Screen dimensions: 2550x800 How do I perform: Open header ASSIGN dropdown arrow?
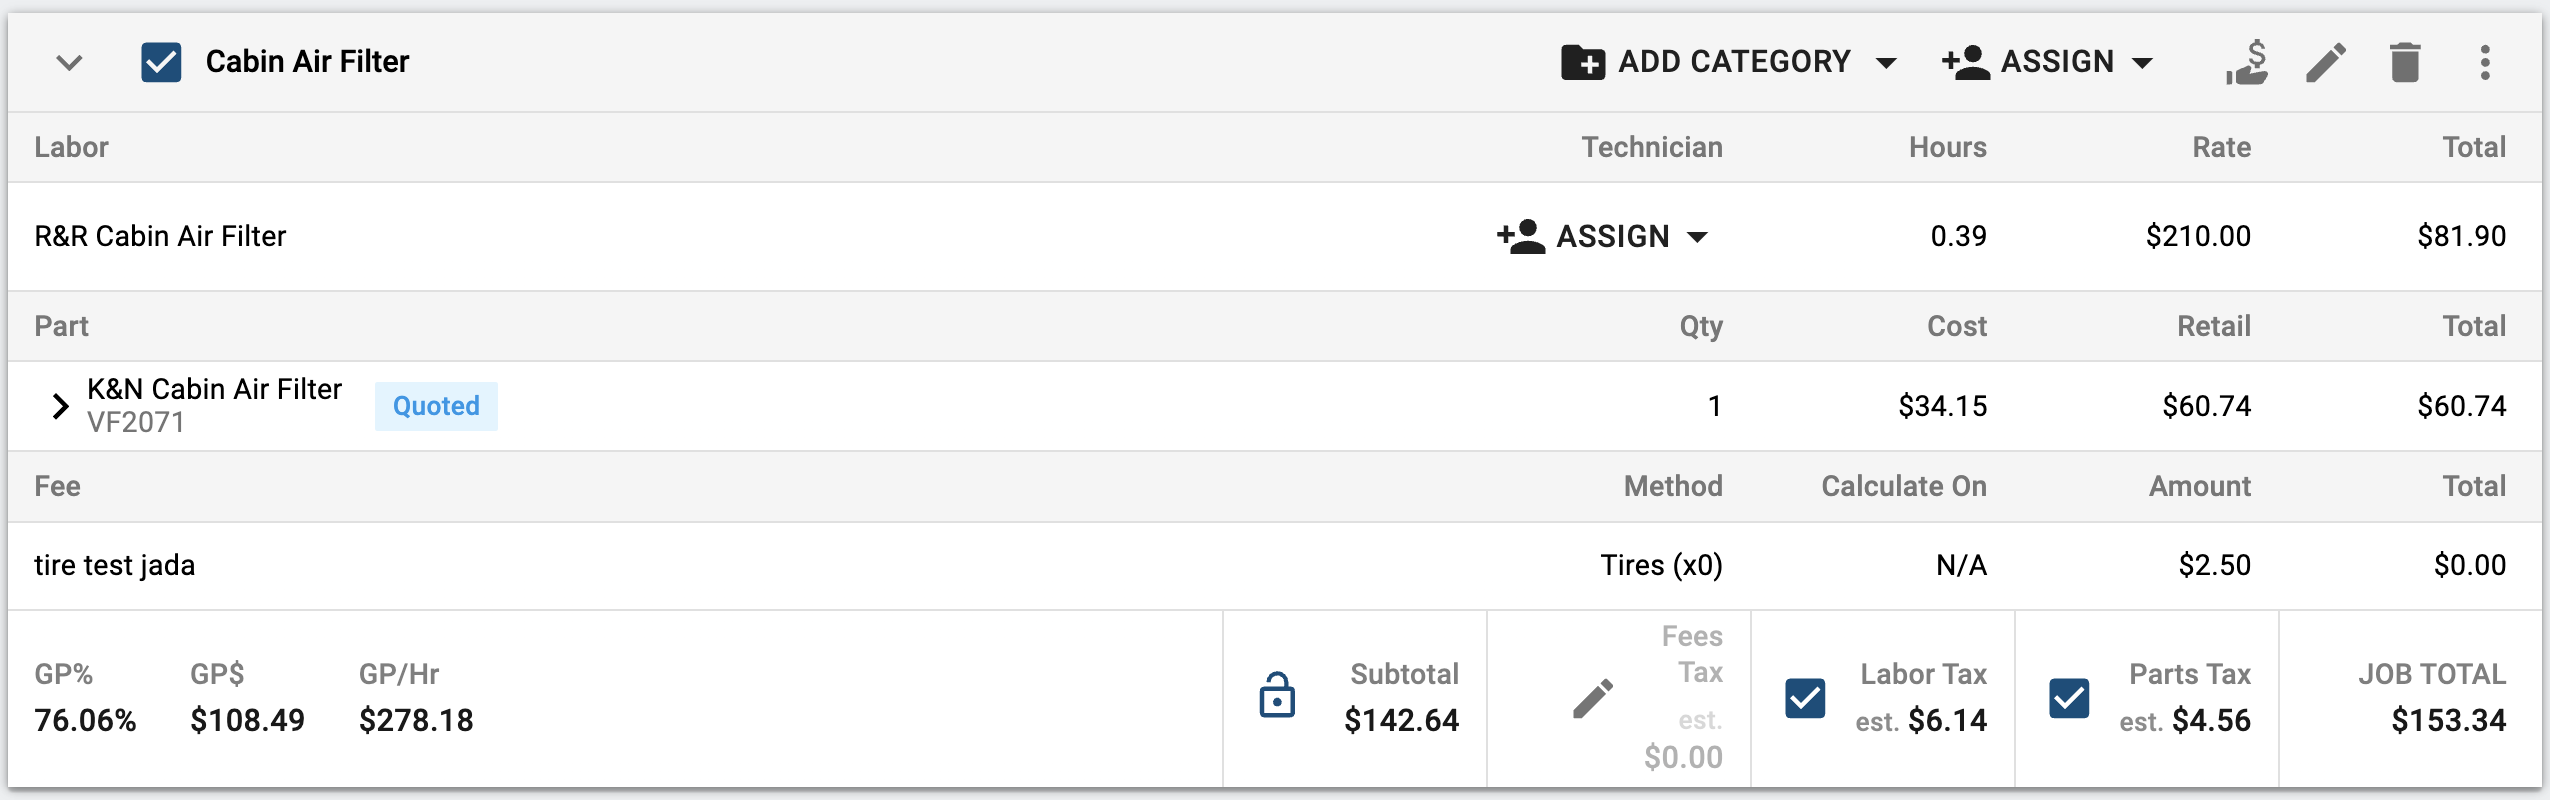pyautogui.click(x=2142, y=63)
